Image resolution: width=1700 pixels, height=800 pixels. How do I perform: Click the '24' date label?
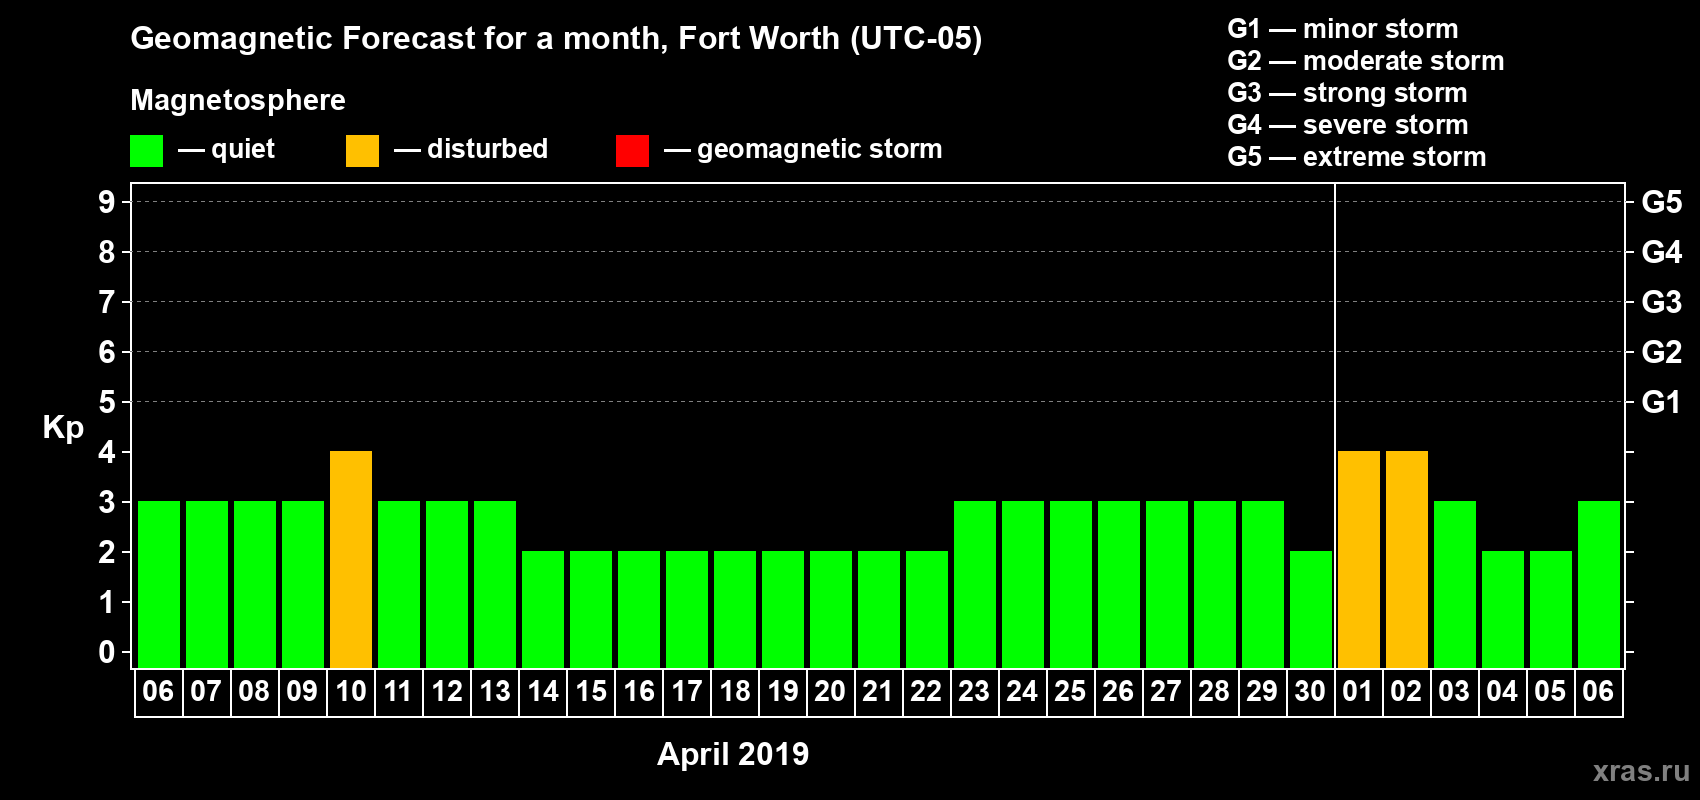1022,692
